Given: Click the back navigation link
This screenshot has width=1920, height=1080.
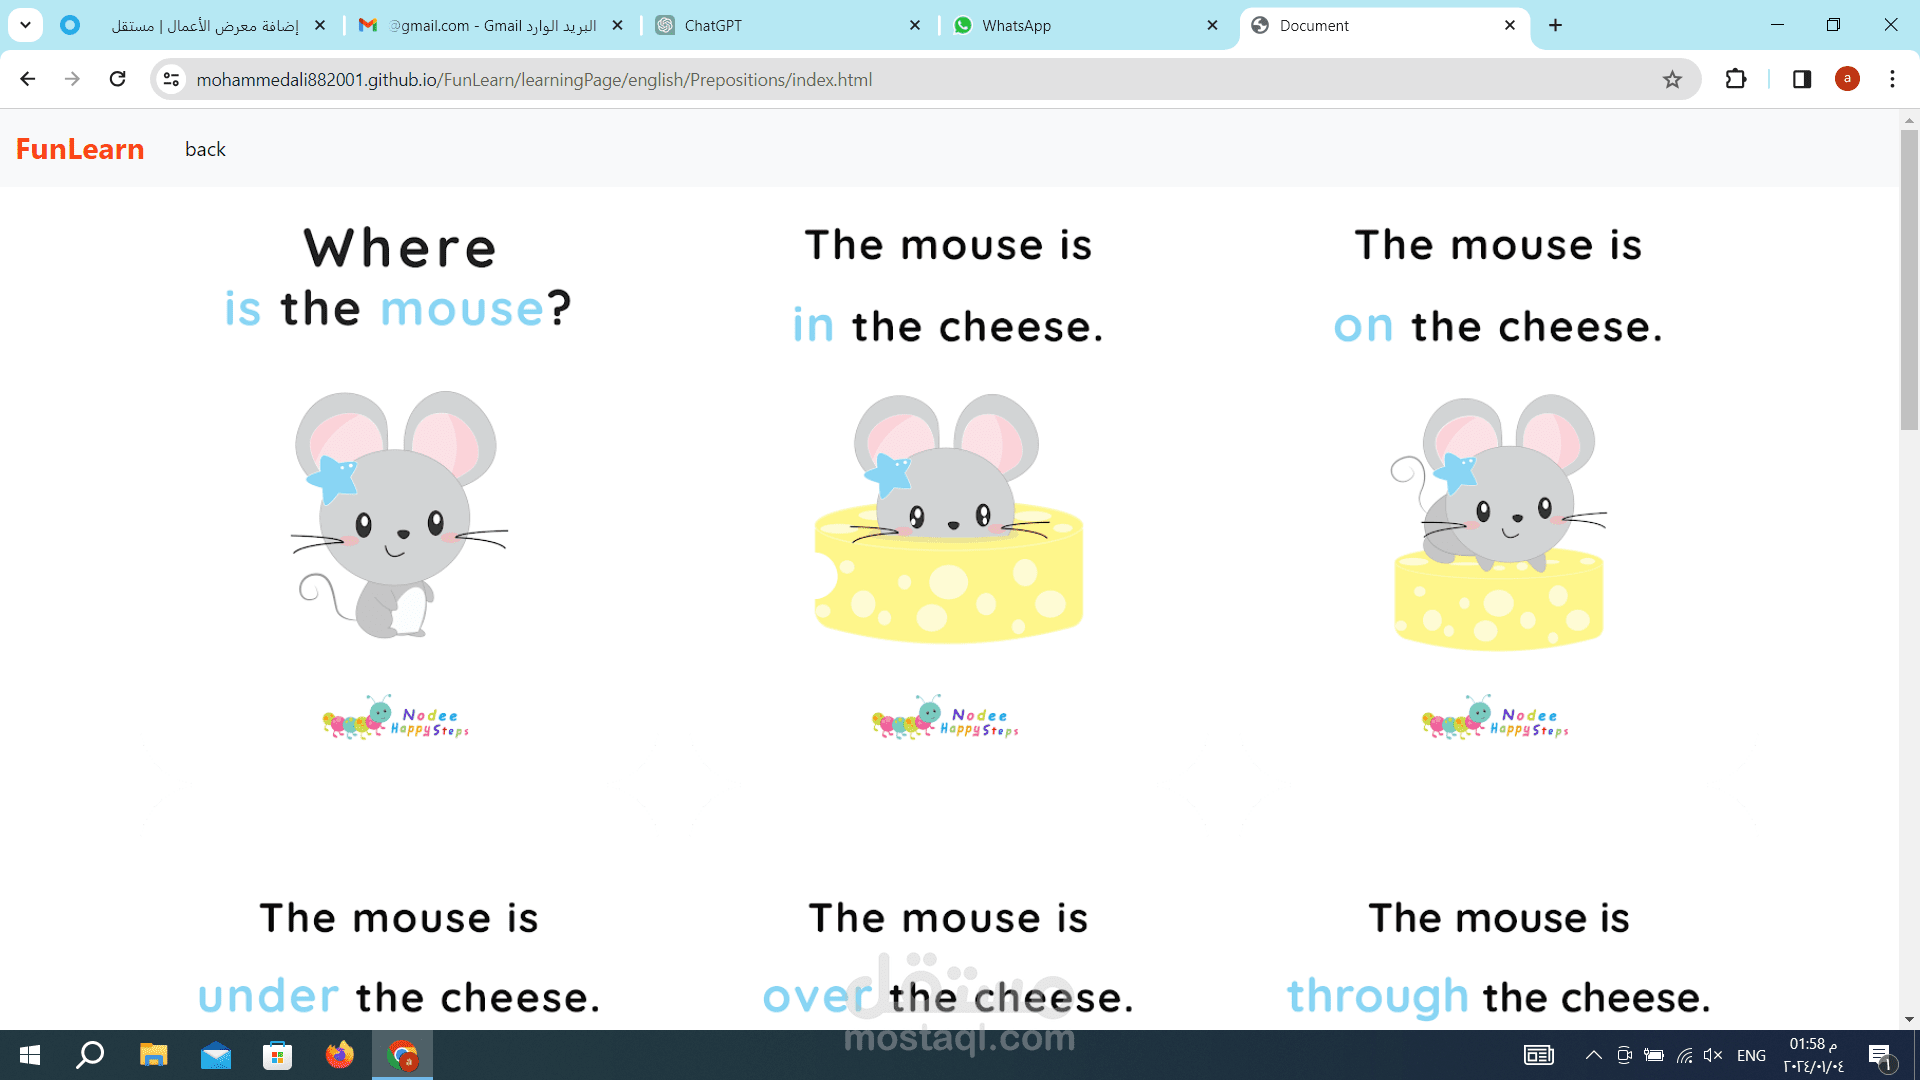Looking at the screenshot, I should point(205,149).
